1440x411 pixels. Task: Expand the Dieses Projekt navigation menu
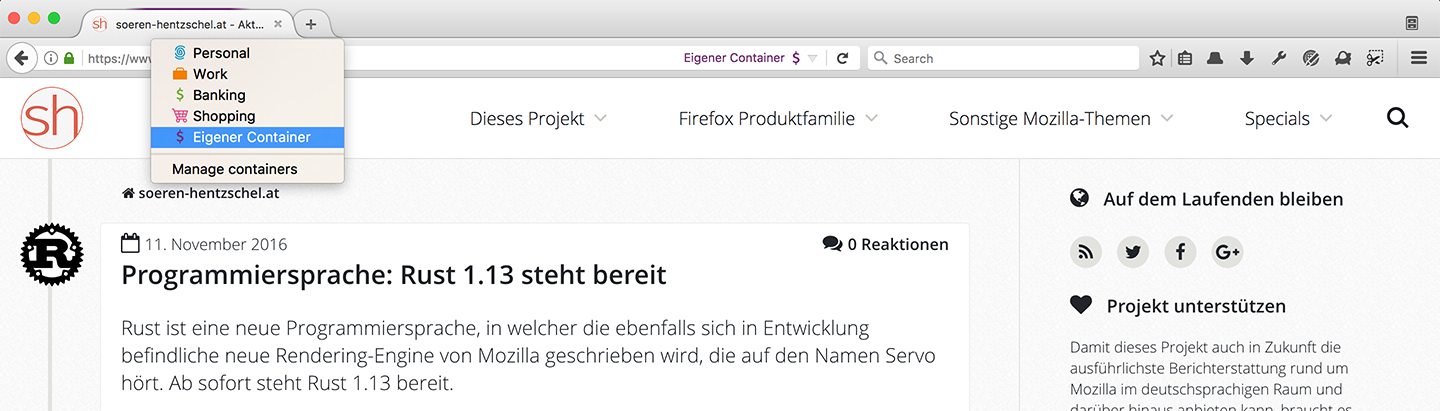pyautogui.click(x=538, y=119)
